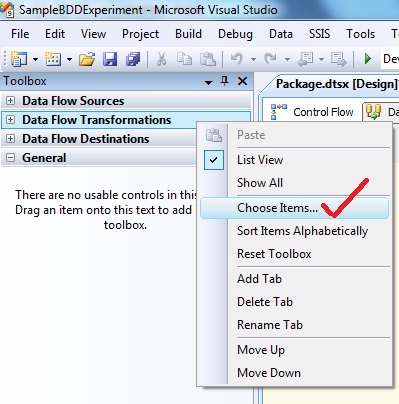Toggle auto-hide pin on Toolbox
The width and height of the screenshot is (399, 404).
coord(225,81)
